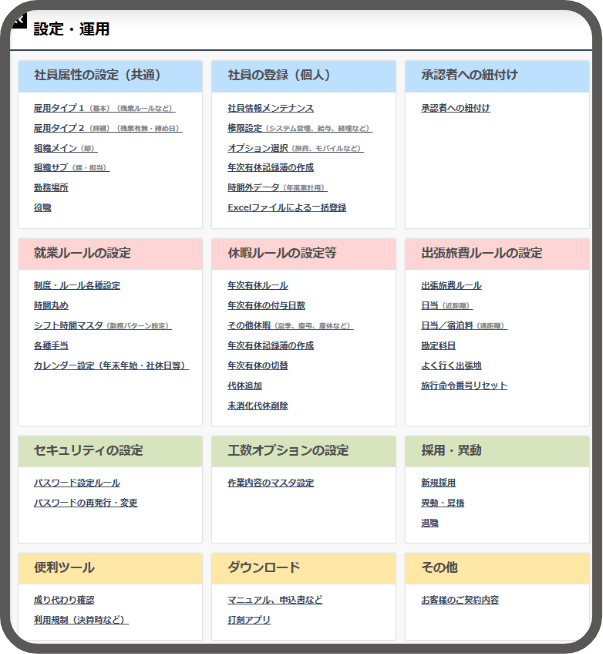Image resolution: width=603 pixels, height=654 pixels.
Task: Click the ダウンロード header
Action: (x=304, y=568)
